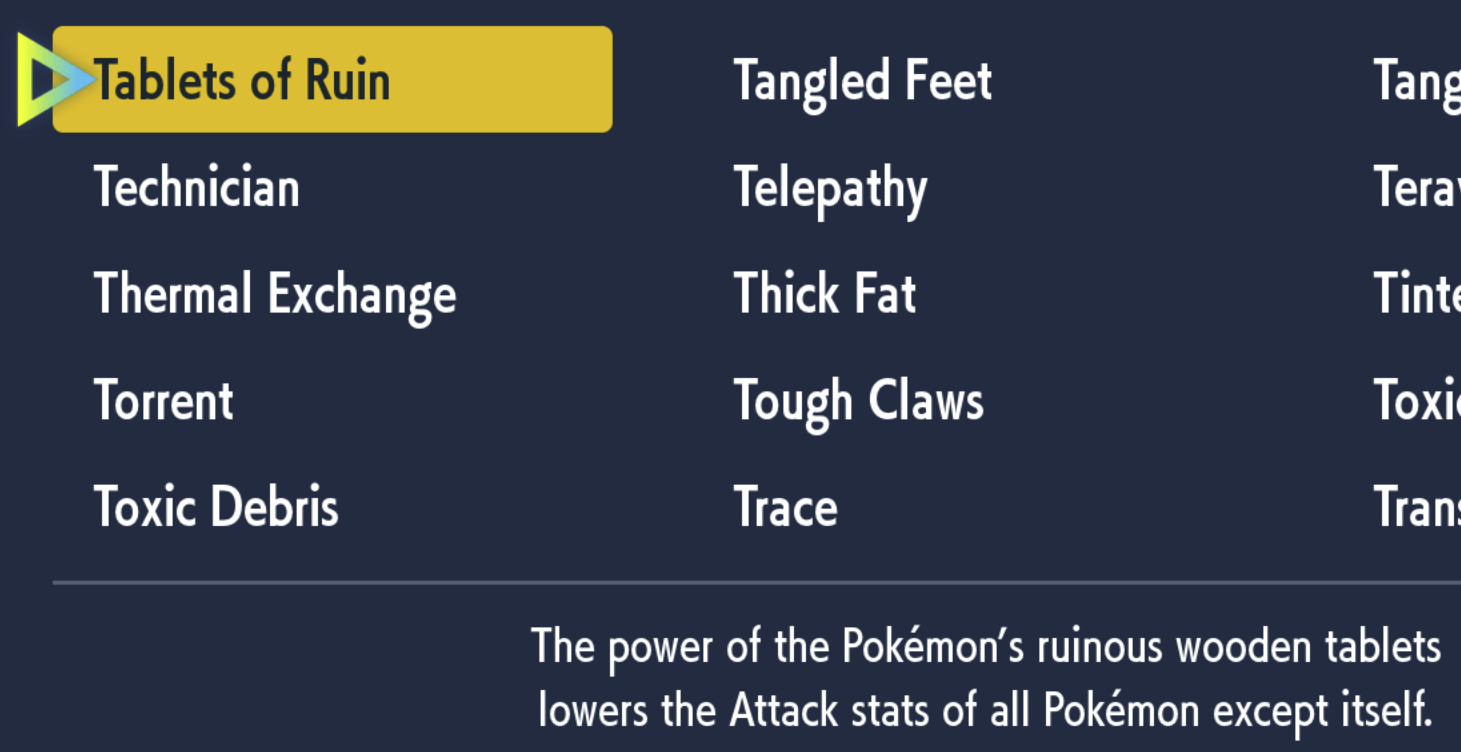Select the cut-off ability starting with 'Trans'
Image resolution: width=1461 pixels, height=752 pixels.
[x=1417, y=506]
